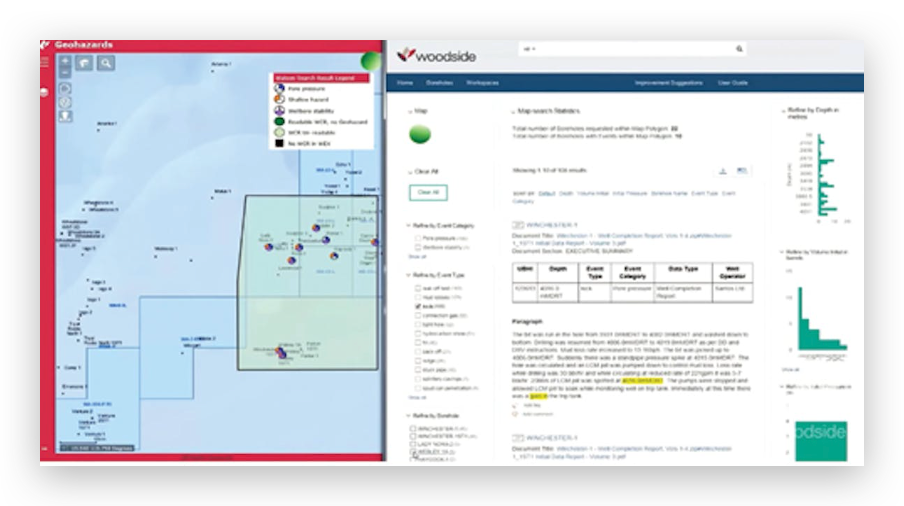Viewport: 904px width, 506px height.
Task: Collapse Refine by Volume Initial
Action: pyautogui.click(x=782, y=252)
